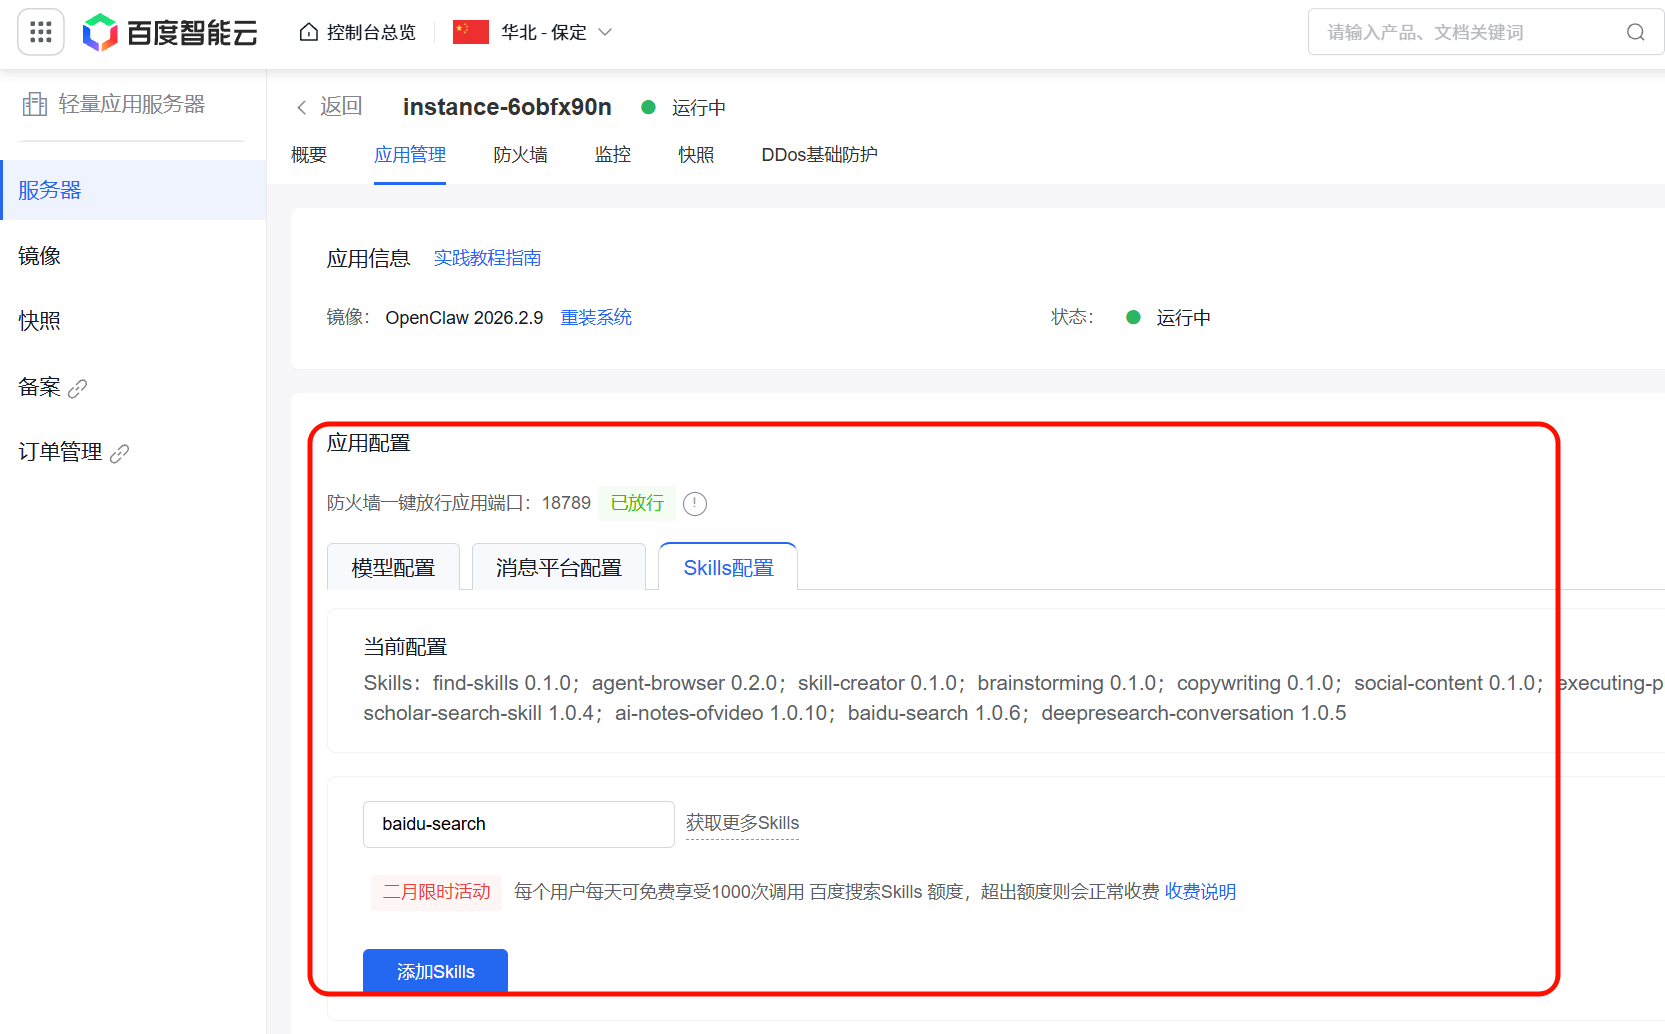The width and height of the screenshot is (1665, 1034).
Task: Click the search magnifier icon
Action: 1635,33
